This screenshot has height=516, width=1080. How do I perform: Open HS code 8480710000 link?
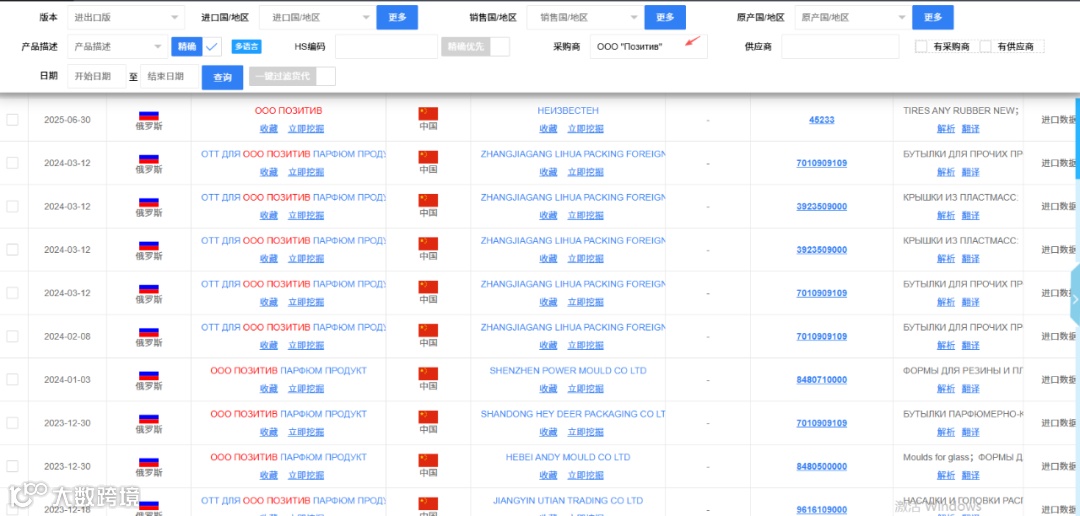tap(822, 380)
